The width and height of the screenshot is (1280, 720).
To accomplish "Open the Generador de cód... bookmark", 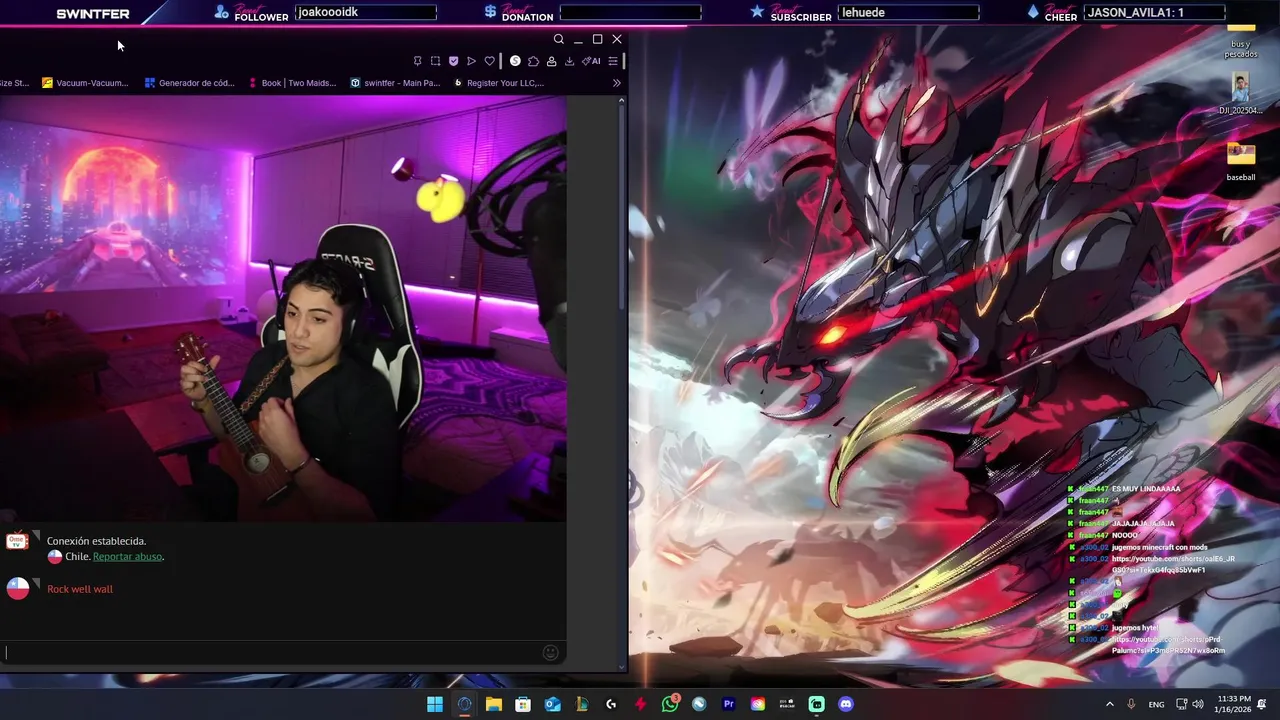I will (189, 83).
